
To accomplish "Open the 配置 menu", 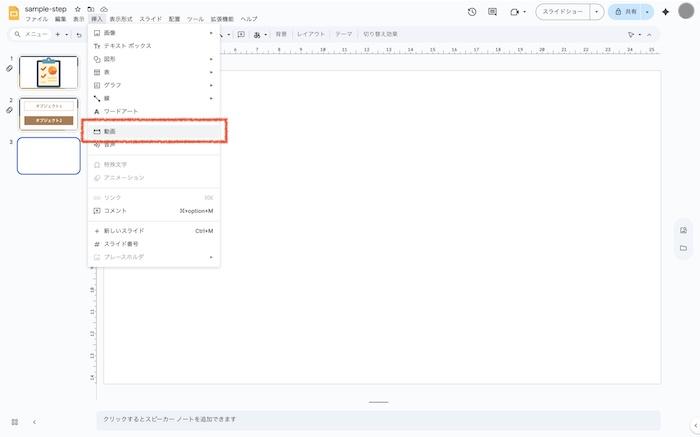I will tap(175, 19).
